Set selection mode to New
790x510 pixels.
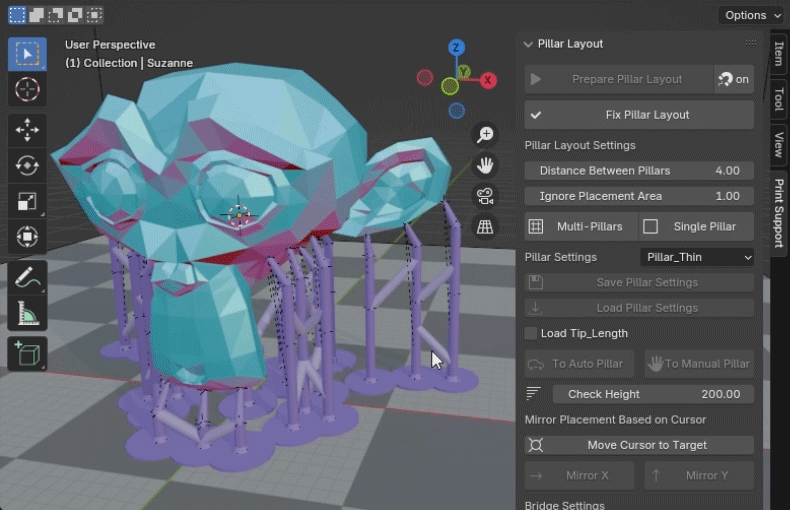[x=17, y=15]
